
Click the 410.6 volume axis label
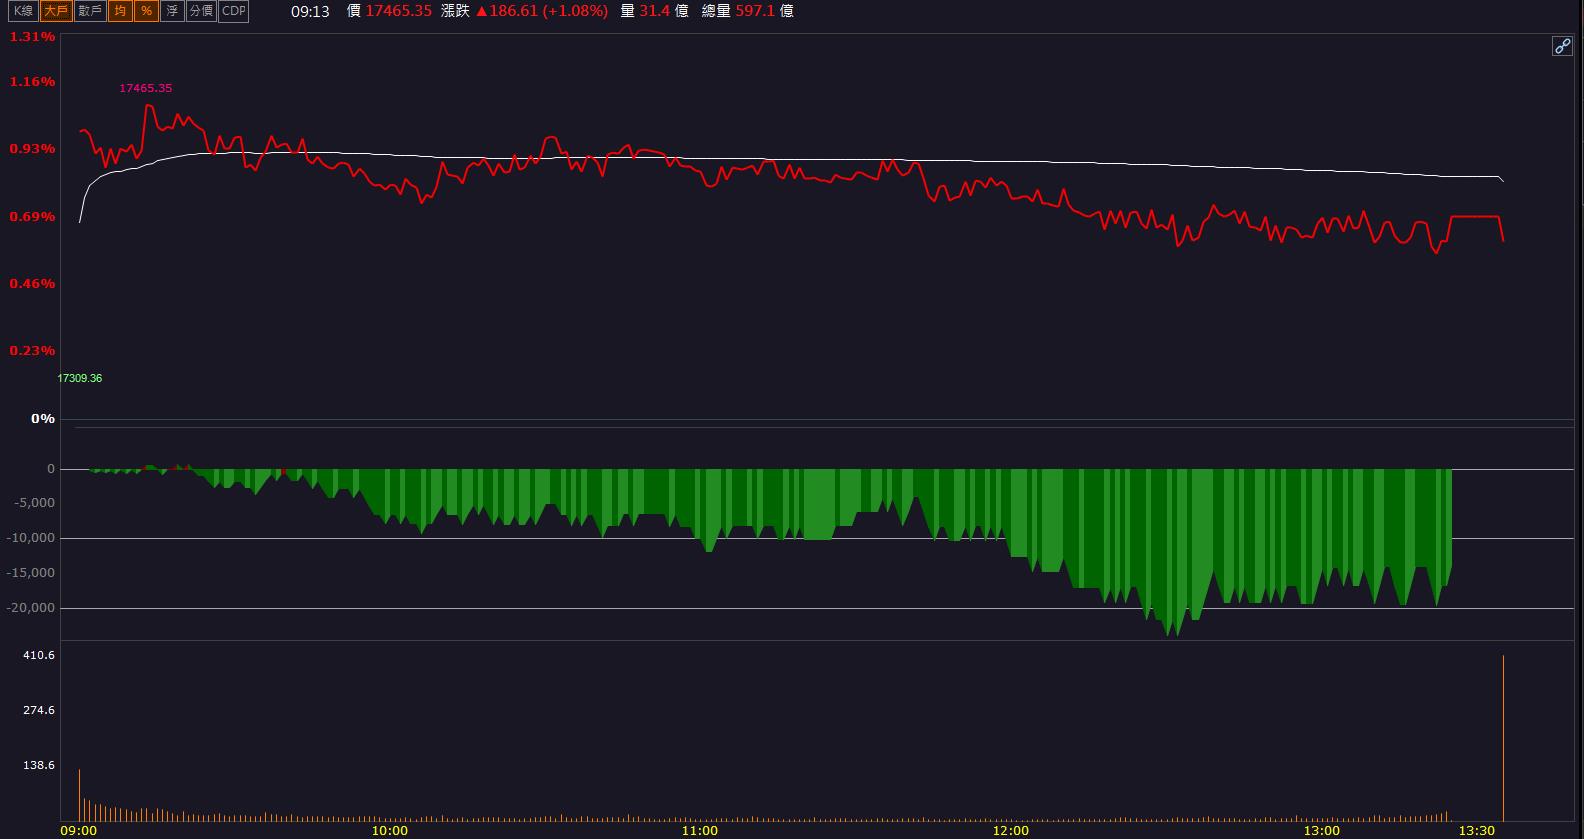pyautogui.click(x=38, y=655)
